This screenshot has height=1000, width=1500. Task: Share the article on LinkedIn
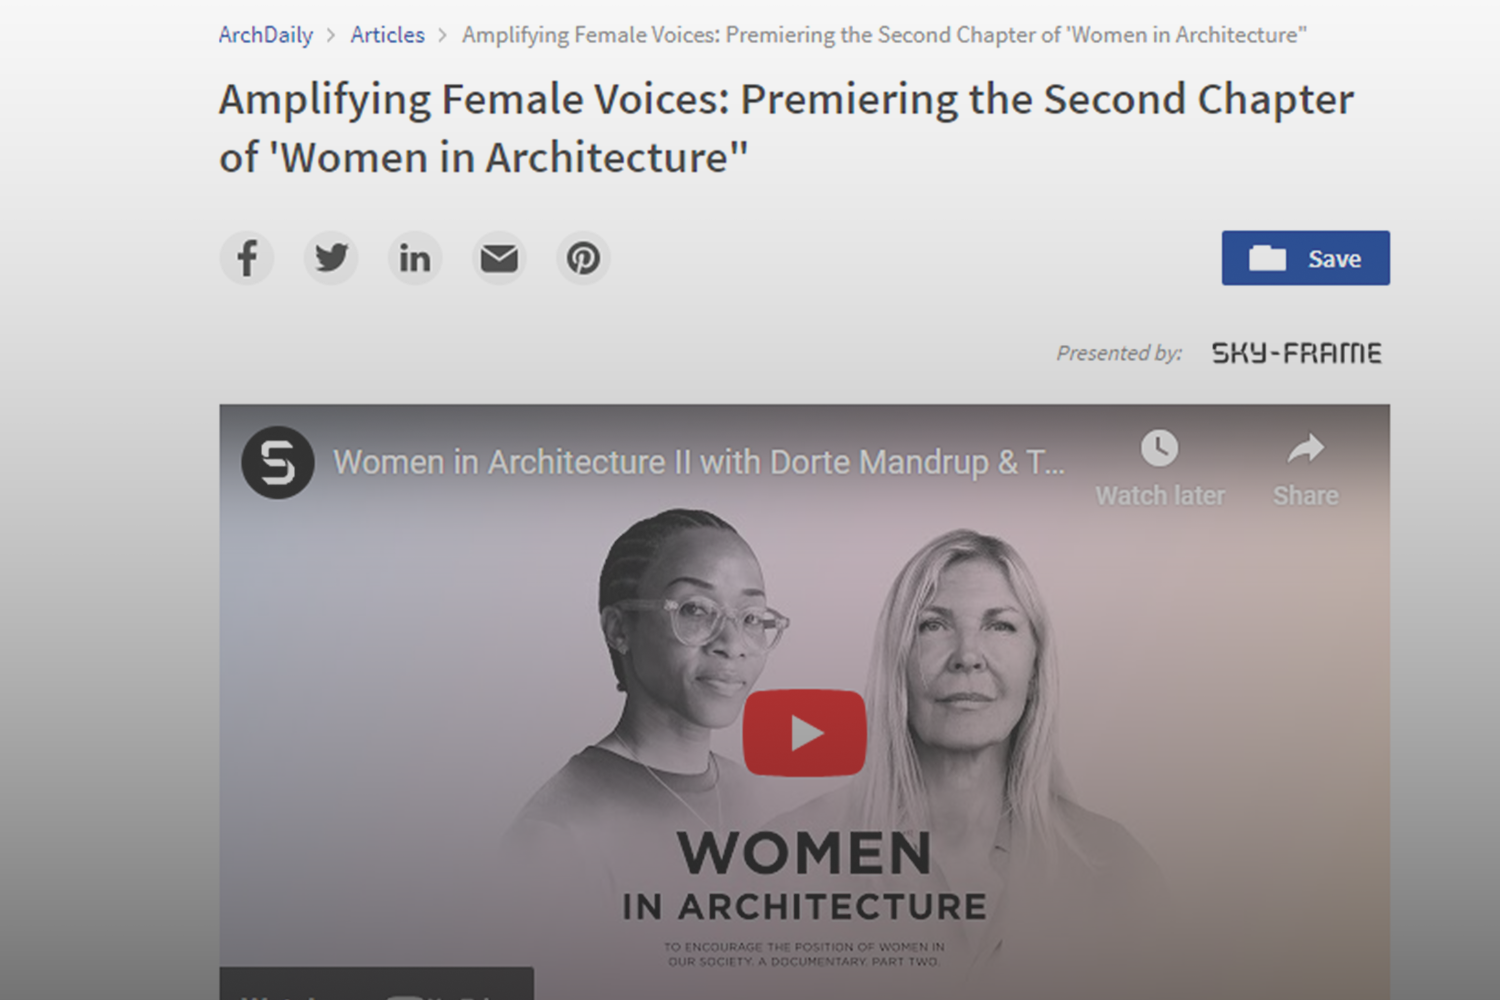pyautogui.click(x=415, y=258)
